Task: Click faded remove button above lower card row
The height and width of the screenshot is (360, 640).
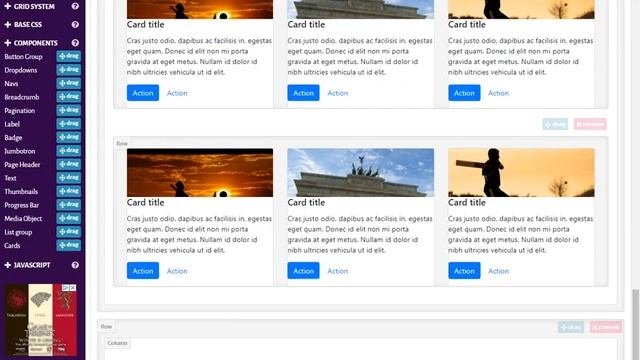Action: (590, 124)
